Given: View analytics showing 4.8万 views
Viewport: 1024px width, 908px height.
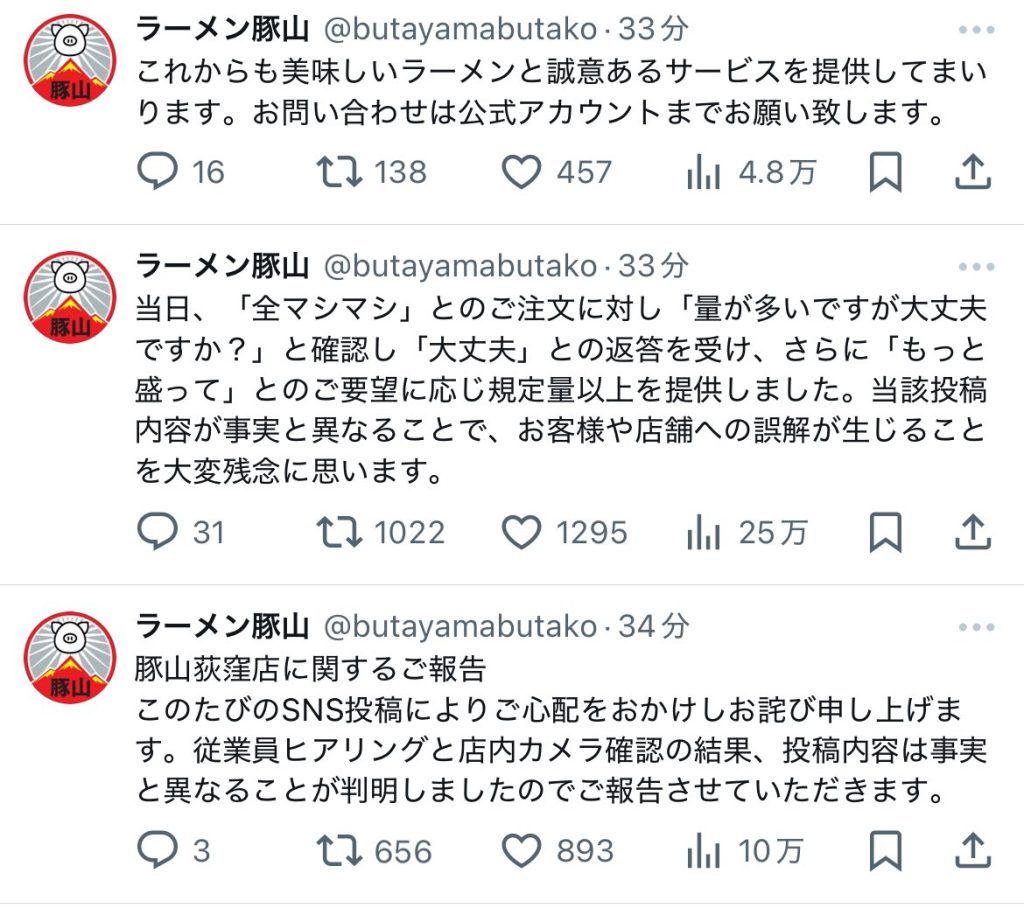Looking at the screenshot, I should 704,172.
